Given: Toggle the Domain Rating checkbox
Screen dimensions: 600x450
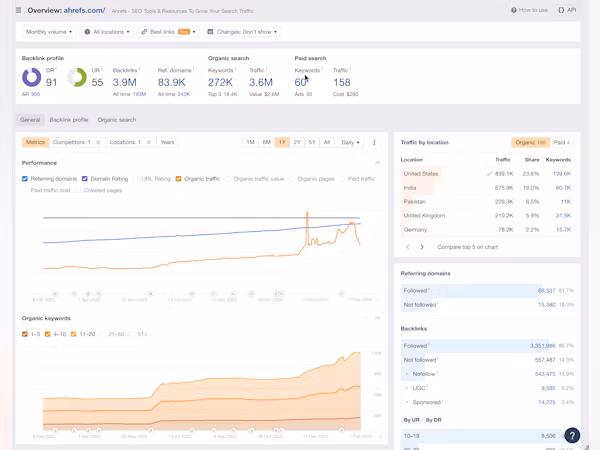Looking at the screenshot, I should [85, 179].
